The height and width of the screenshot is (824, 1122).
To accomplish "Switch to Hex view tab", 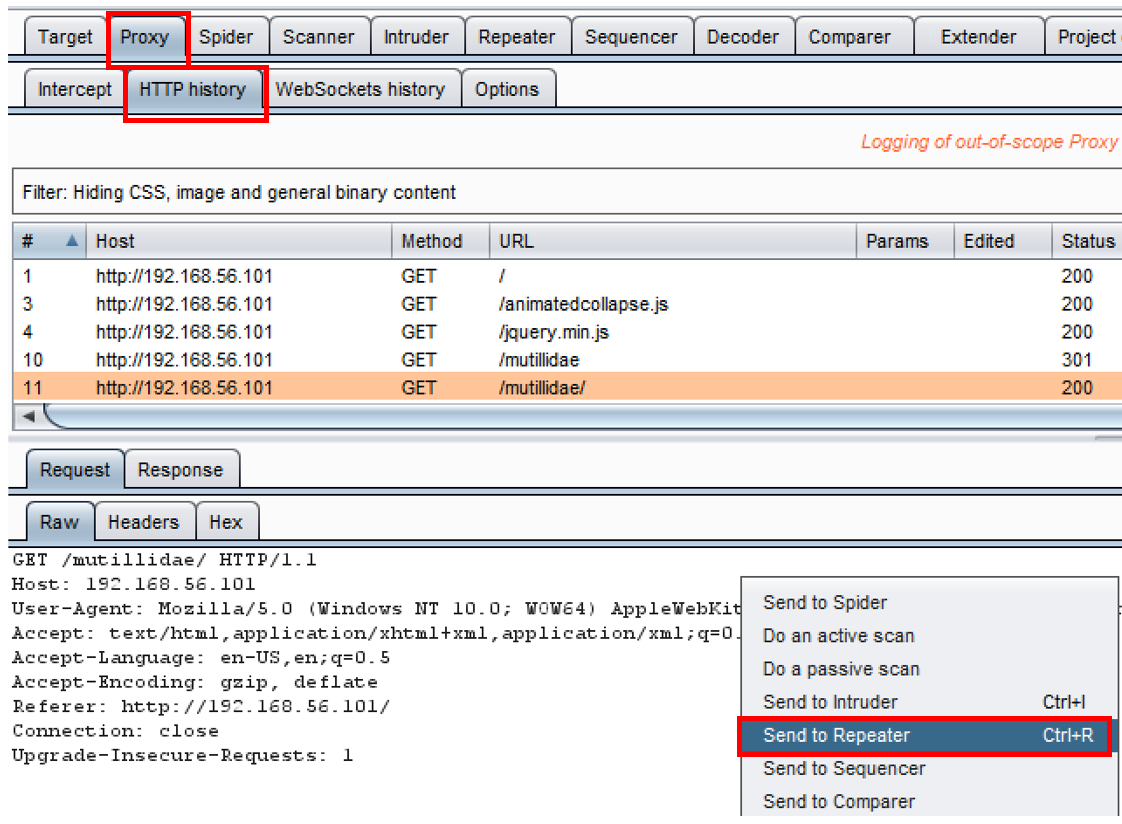I will pos(226,522).
